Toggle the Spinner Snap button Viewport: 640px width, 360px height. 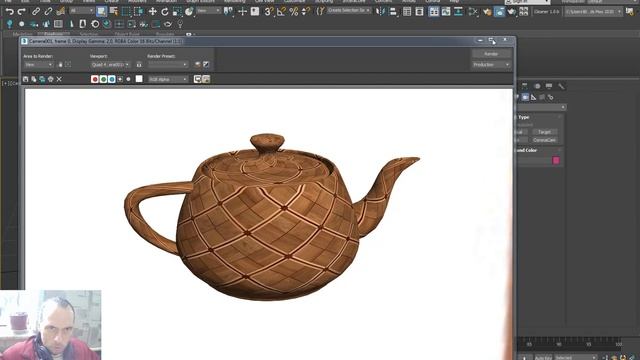tap(306, 11)
